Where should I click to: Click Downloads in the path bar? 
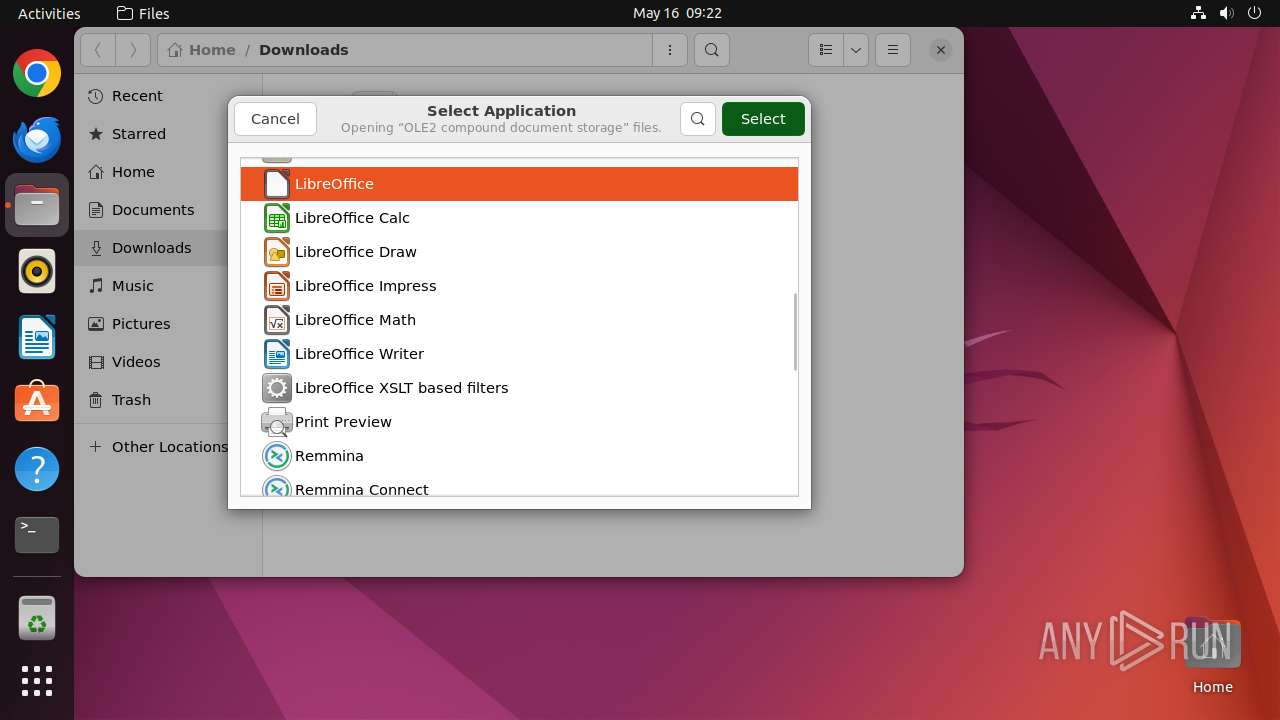click(304, 50)
